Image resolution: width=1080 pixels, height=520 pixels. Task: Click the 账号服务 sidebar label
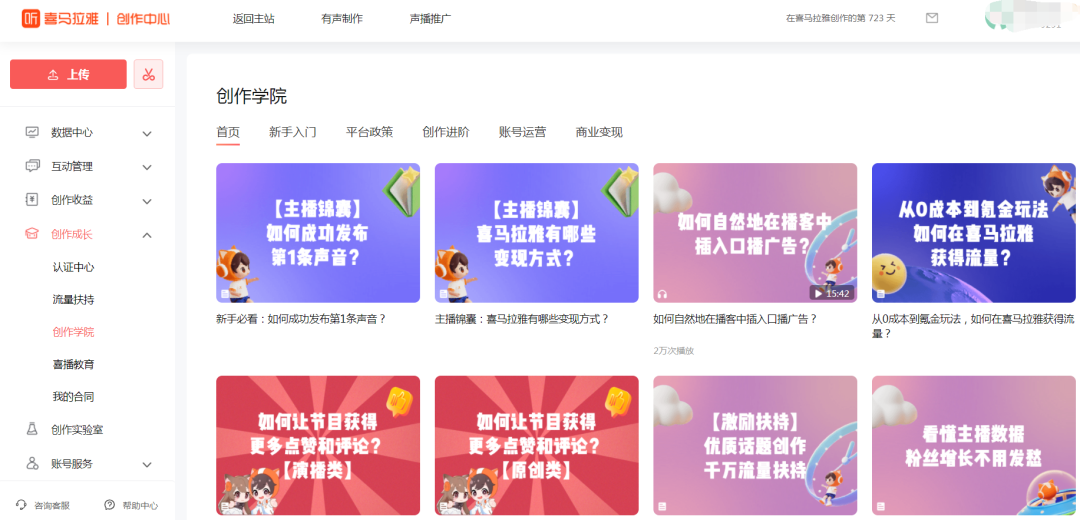click(72, 464)
